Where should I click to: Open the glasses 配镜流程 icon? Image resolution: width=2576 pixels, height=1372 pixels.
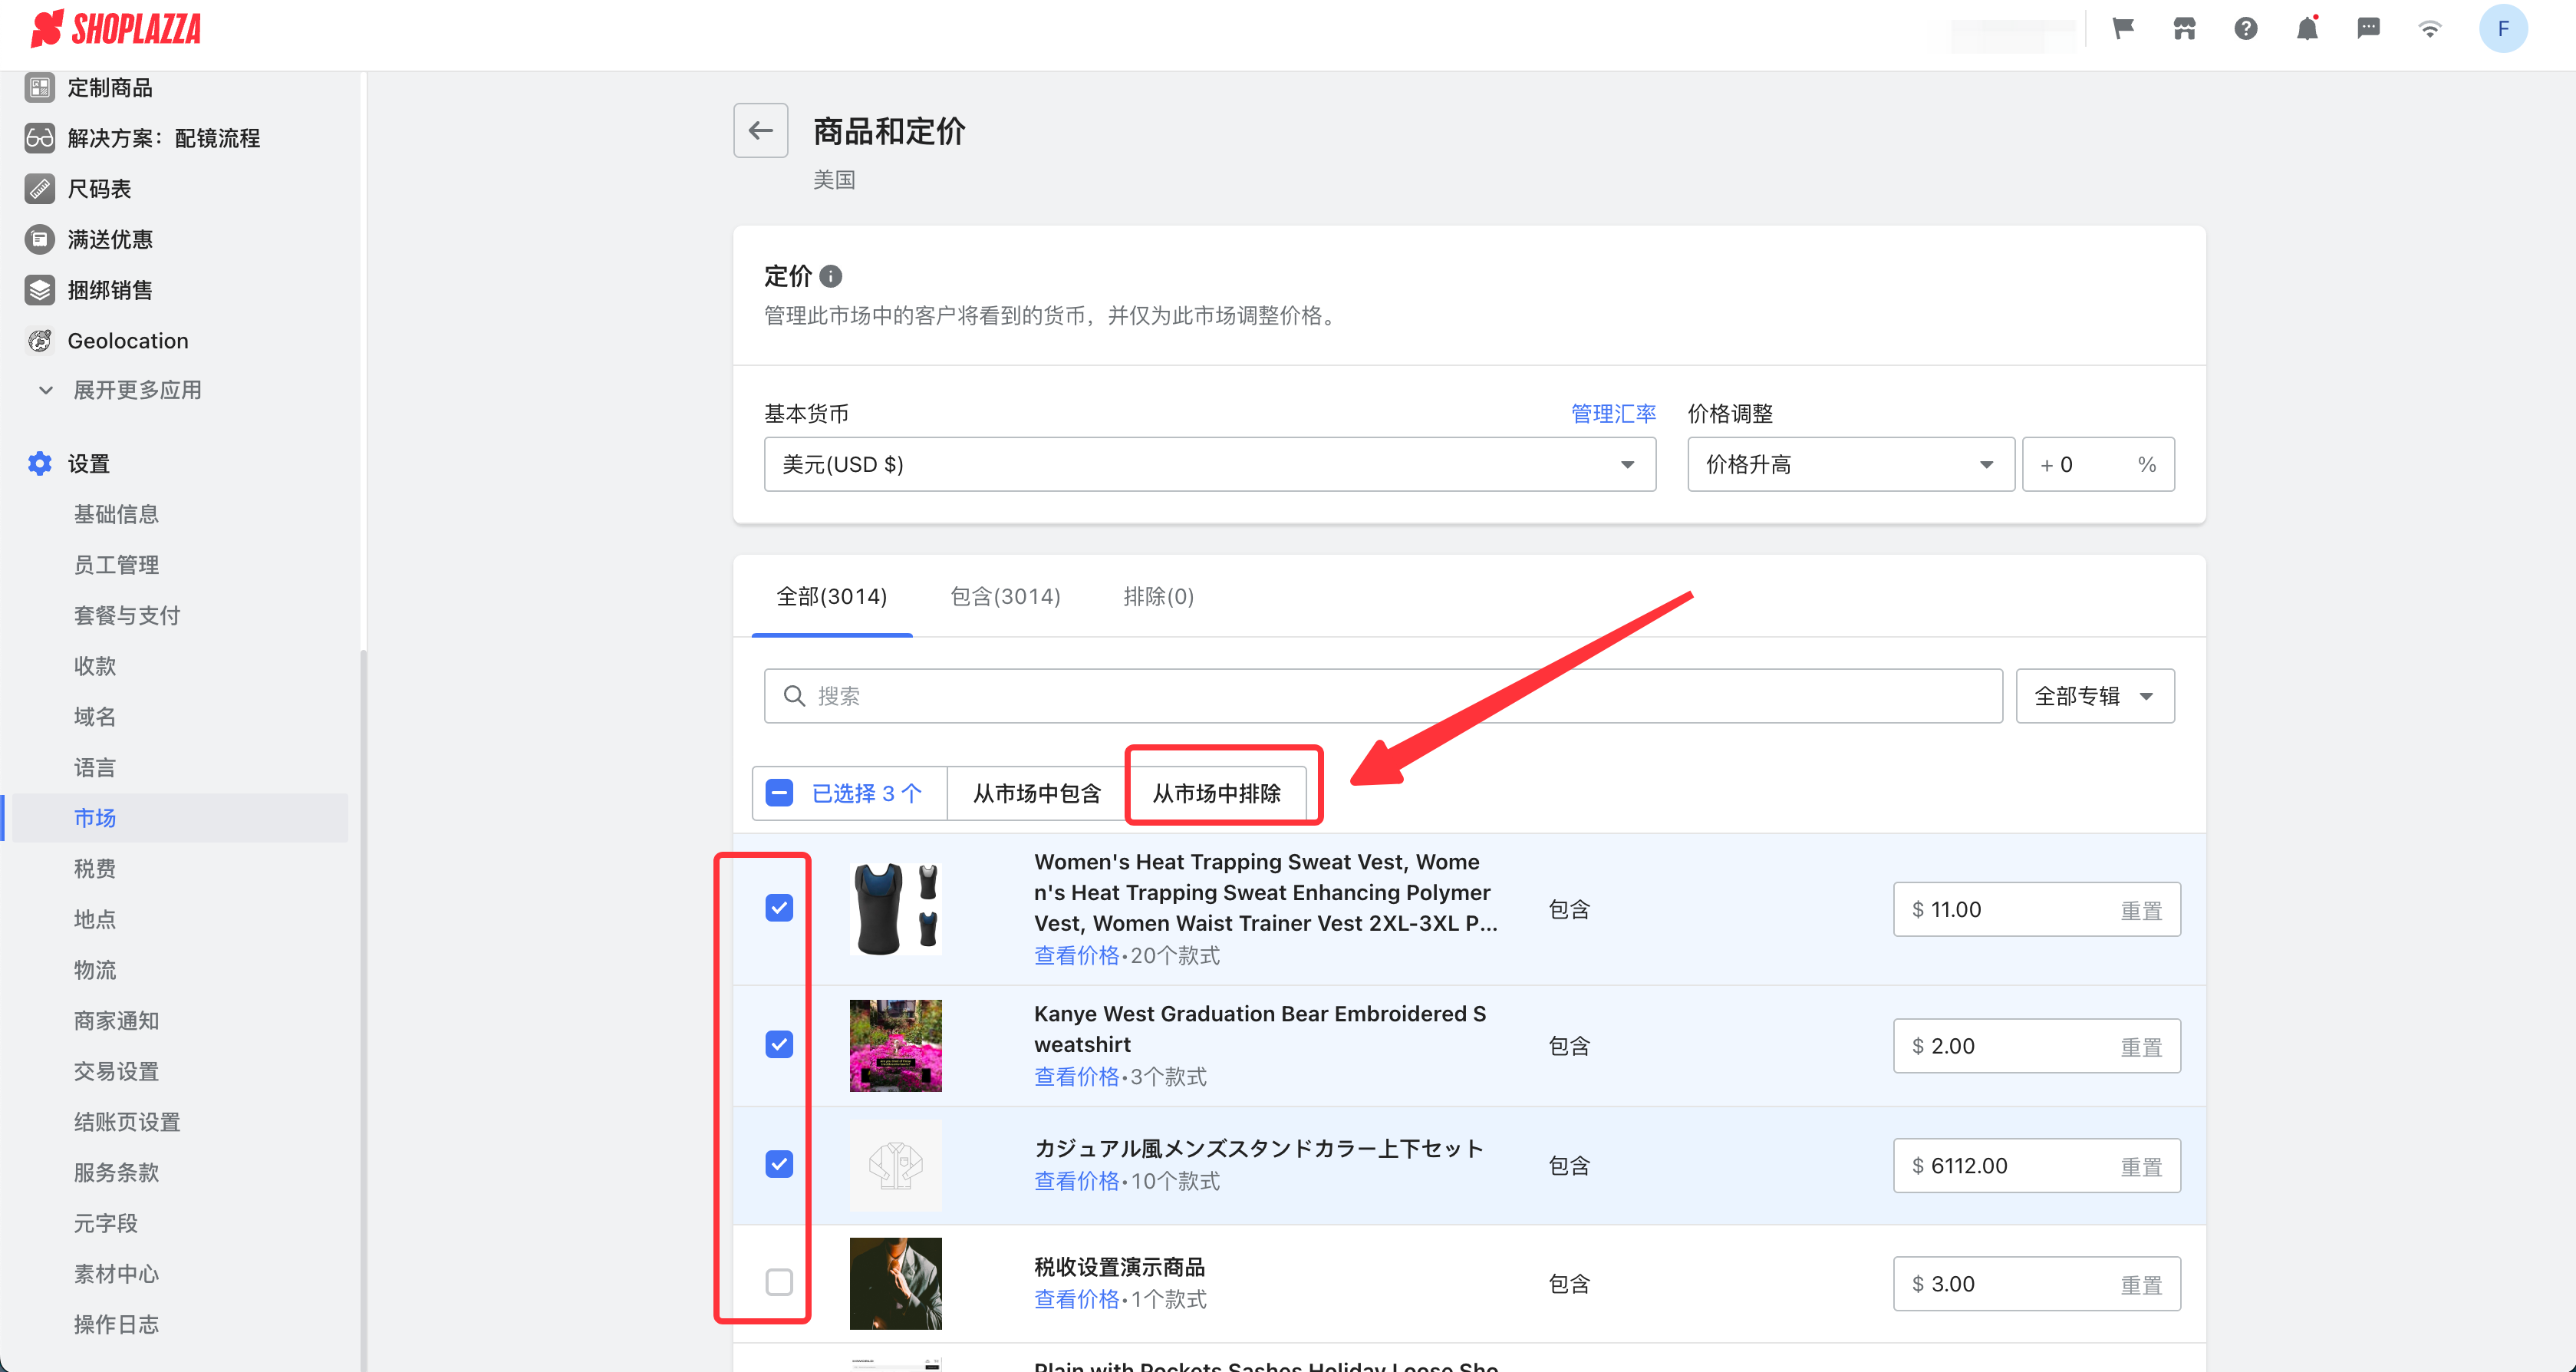click(40, 138)
